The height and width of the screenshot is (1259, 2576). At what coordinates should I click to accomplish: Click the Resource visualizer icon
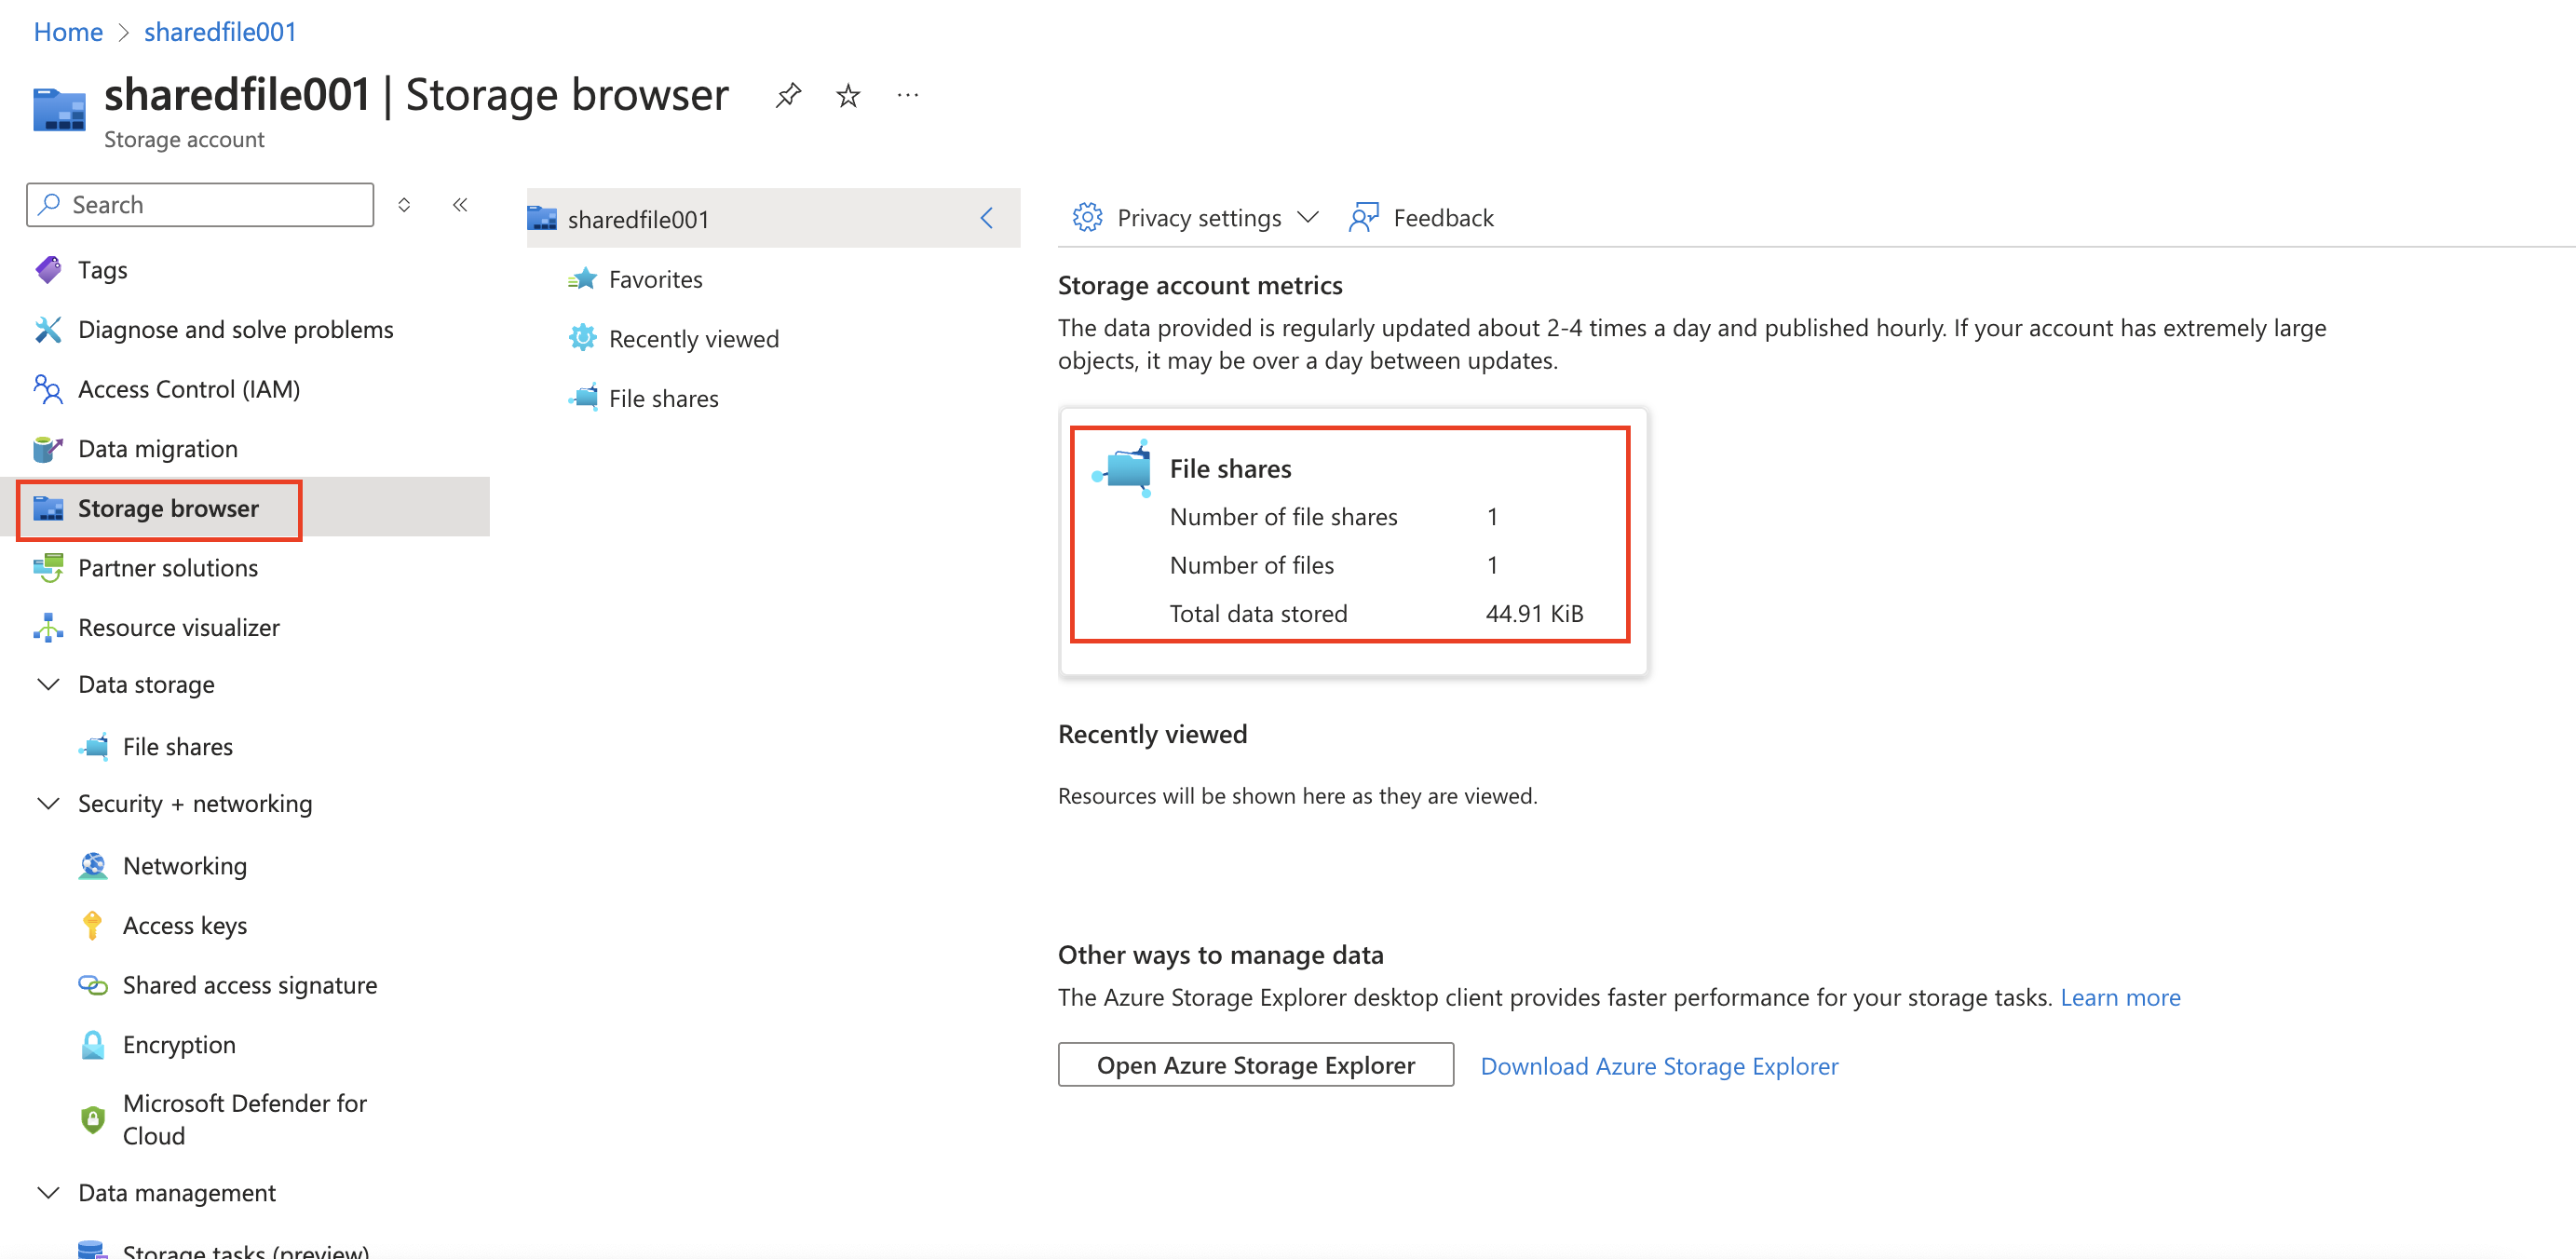pos(48,628)
